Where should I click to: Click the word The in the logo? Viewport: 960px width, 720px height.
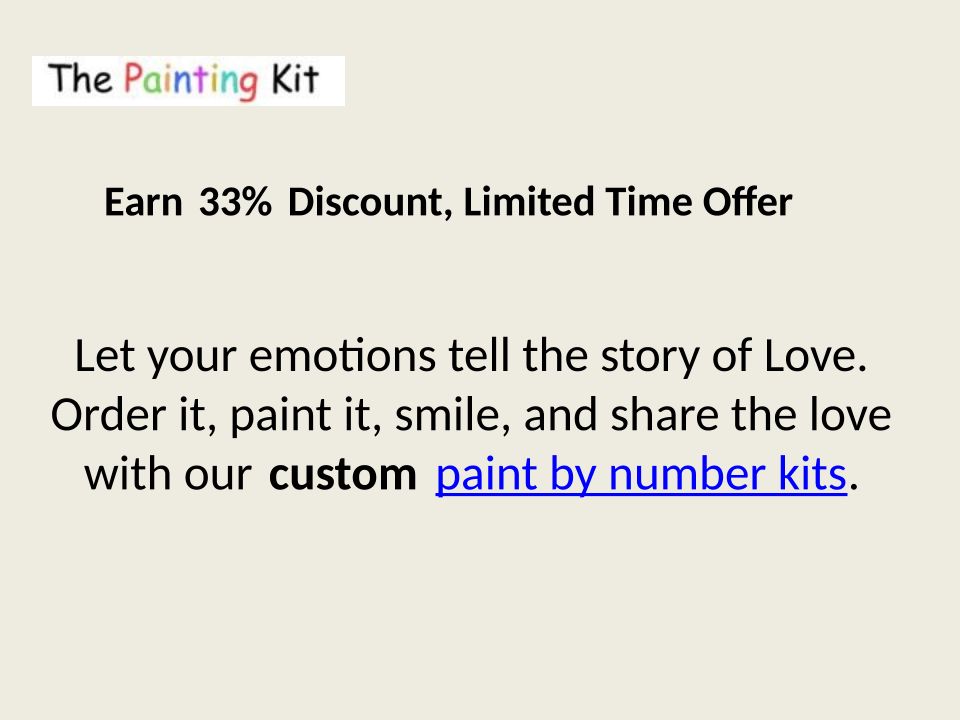point(83,79)
